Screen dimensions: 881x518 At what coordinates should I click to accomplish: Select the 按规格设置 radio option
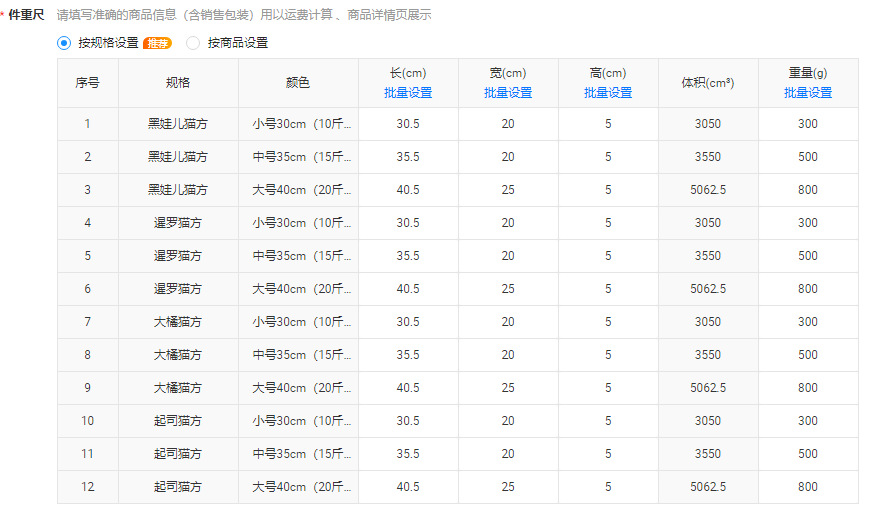(64, 43)
